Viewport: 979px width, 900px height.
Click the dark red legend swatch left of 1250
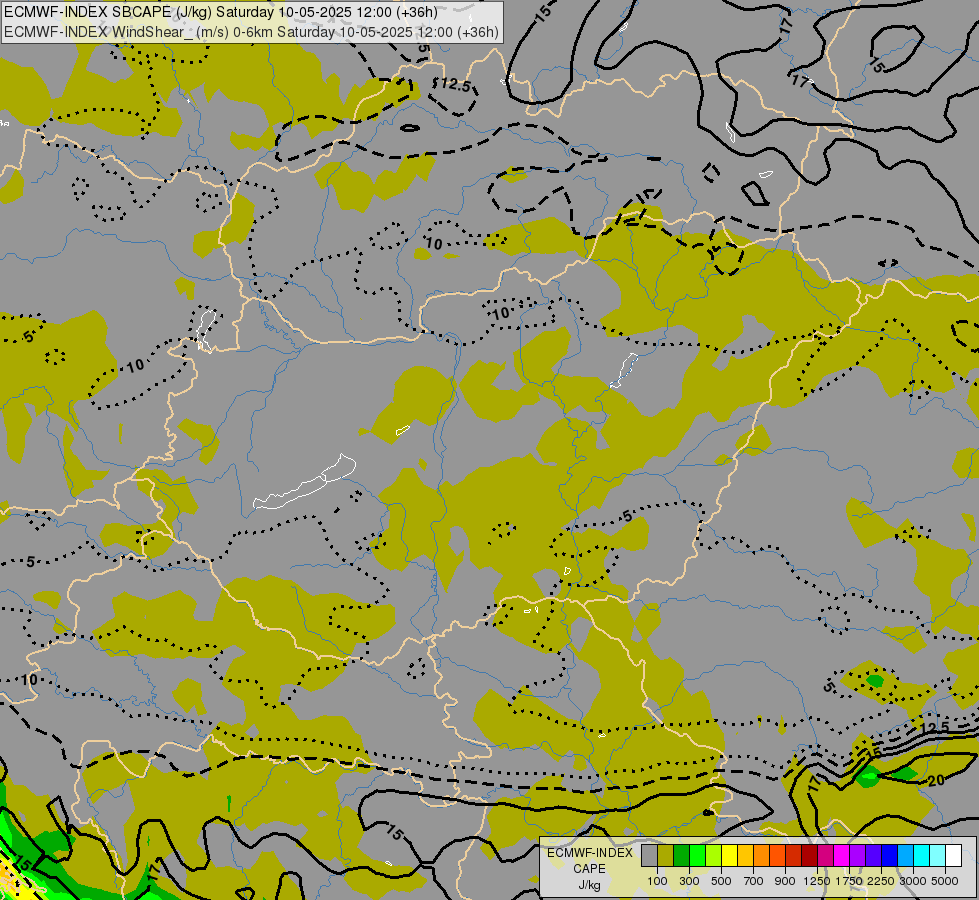pos(809,855)
